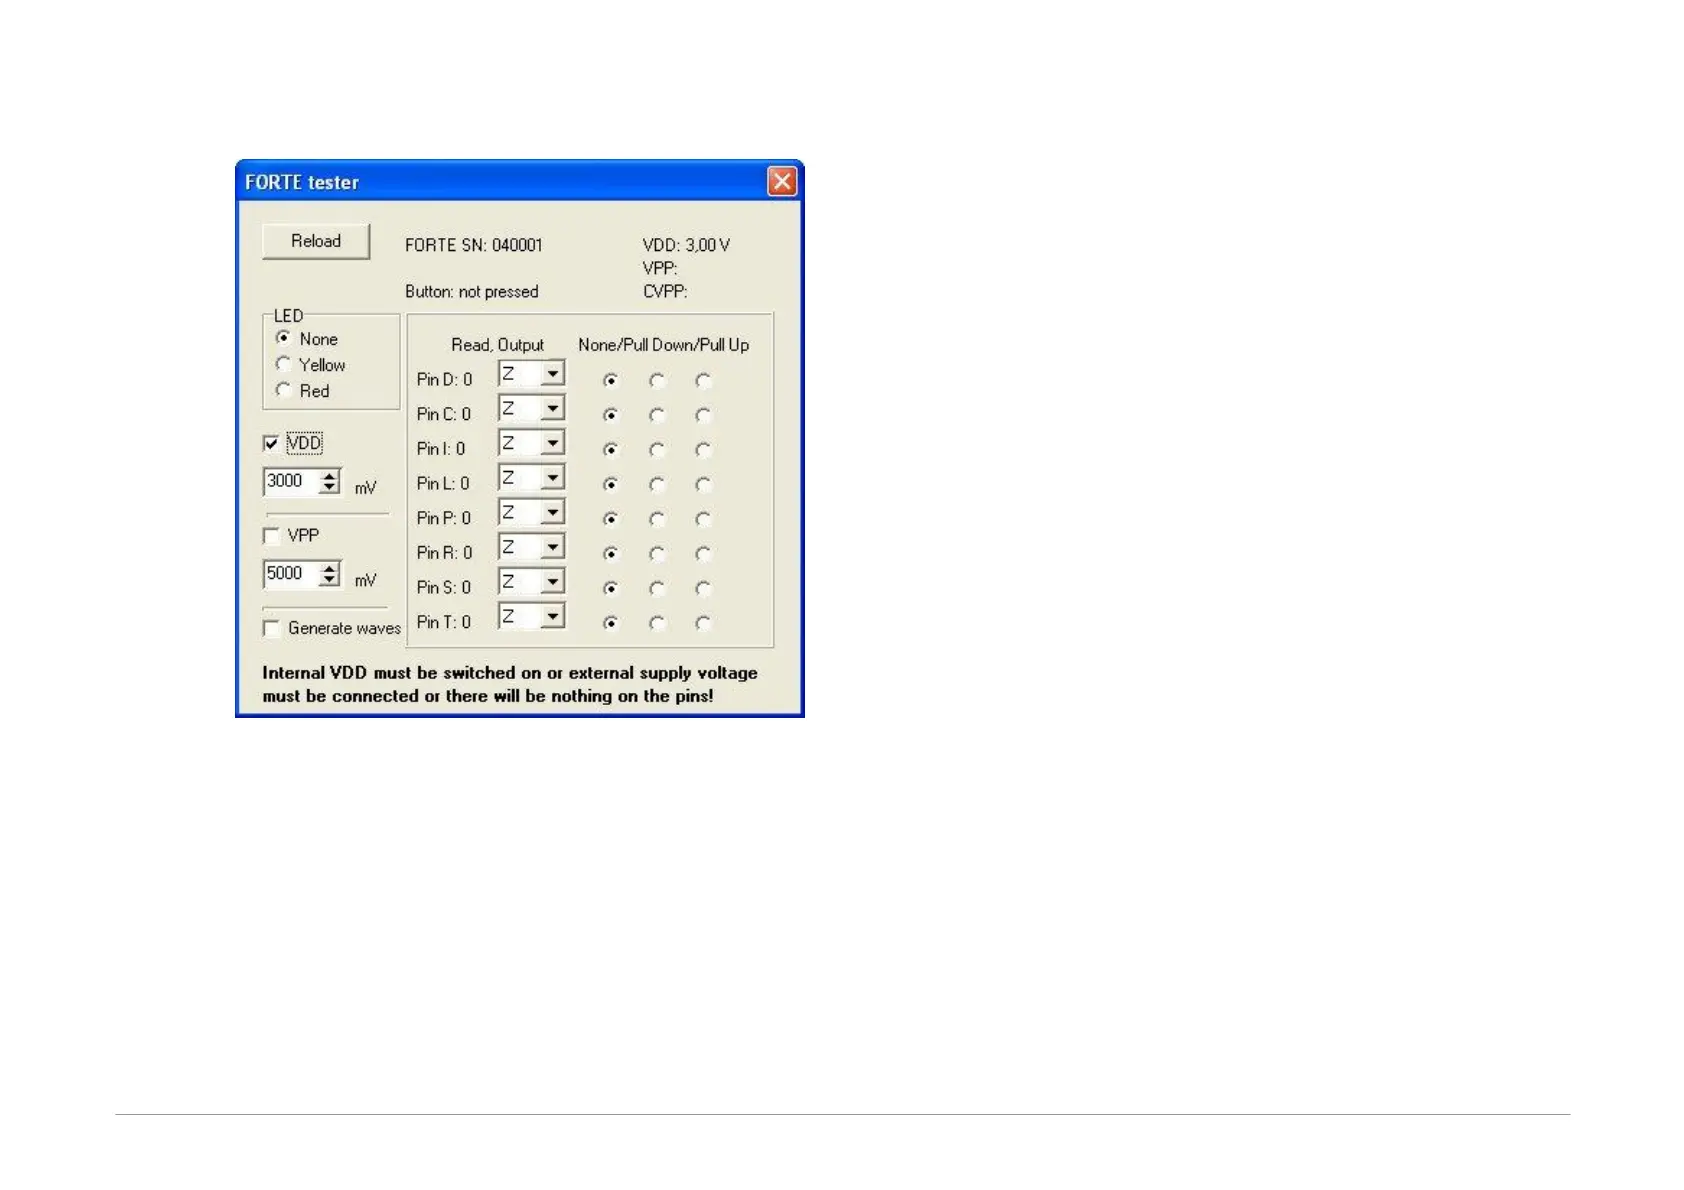1684x1190 pixels.
Task: Click the VPP 5000 mV input field
Action: 291,574
